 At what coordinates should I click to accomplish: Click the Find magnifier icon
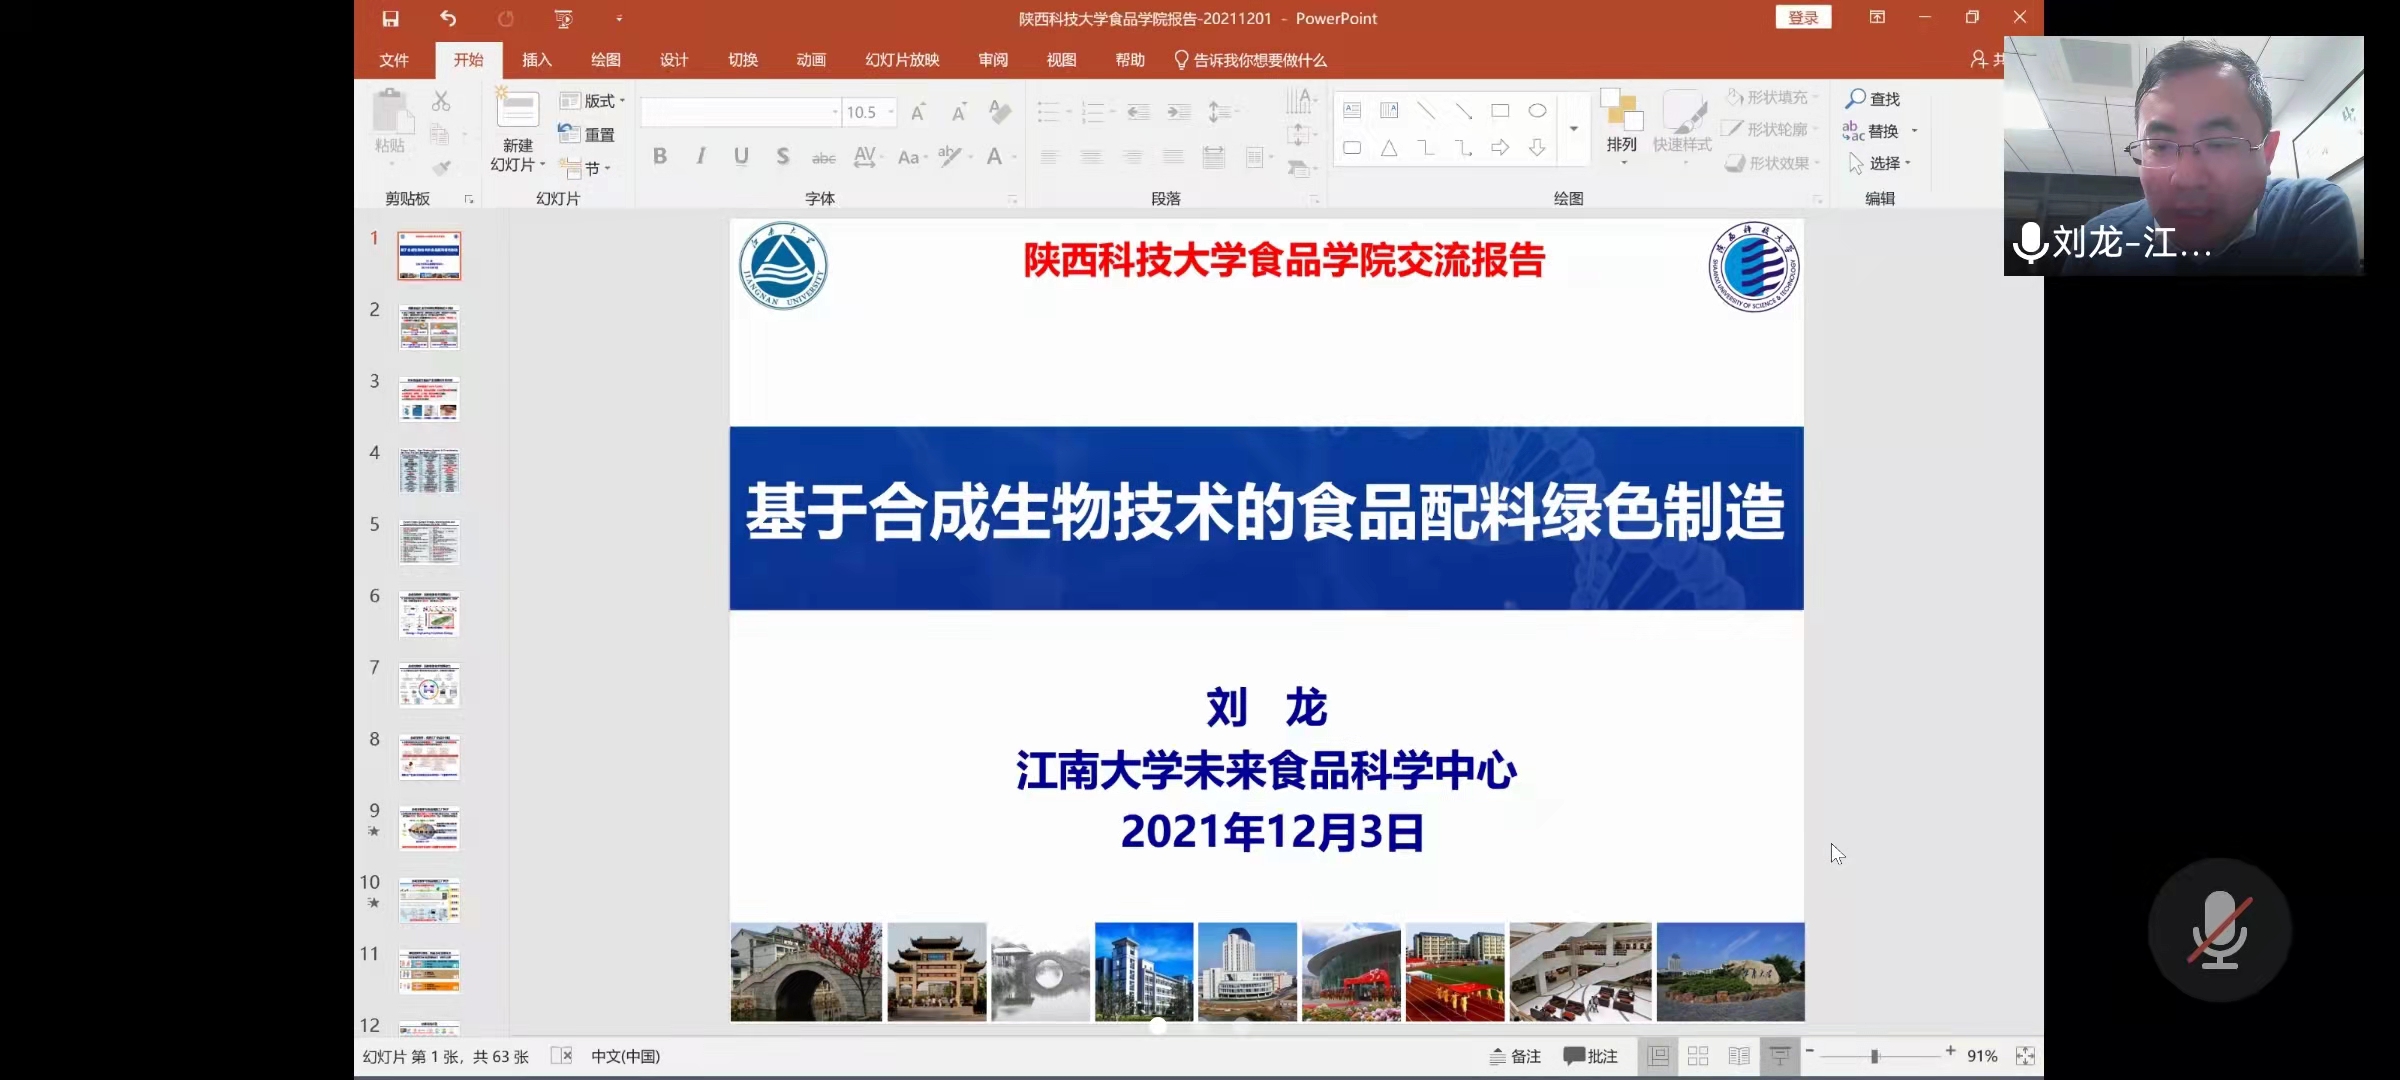pos(1856,98)
